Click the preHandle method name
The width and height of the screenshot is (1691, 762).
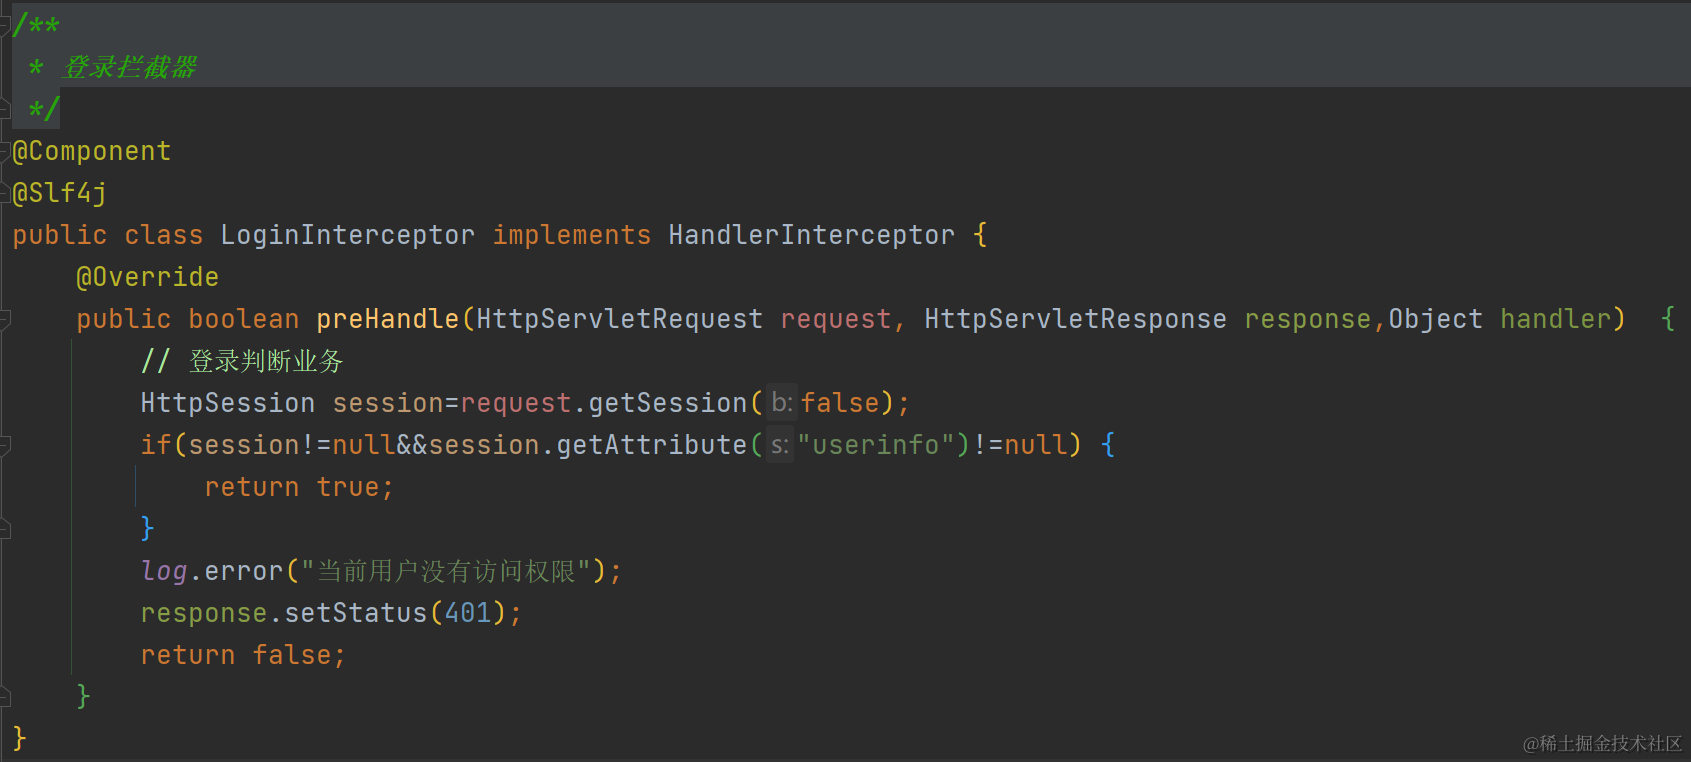click(x=388, y=319)
